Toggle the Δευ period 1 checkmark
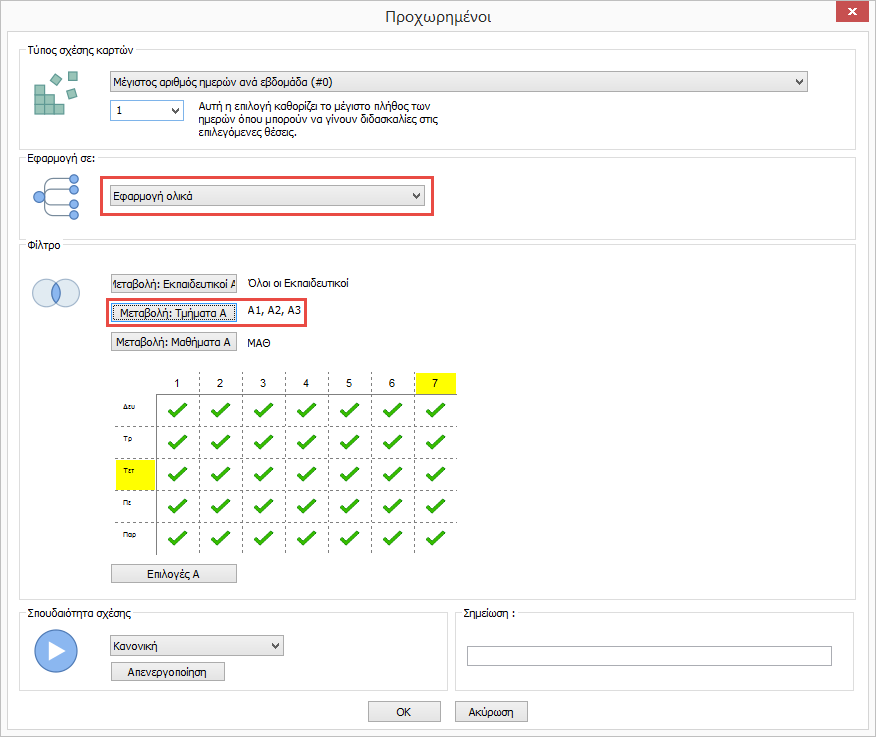Viewport: 876px width, 737px height. click(178, 410)
